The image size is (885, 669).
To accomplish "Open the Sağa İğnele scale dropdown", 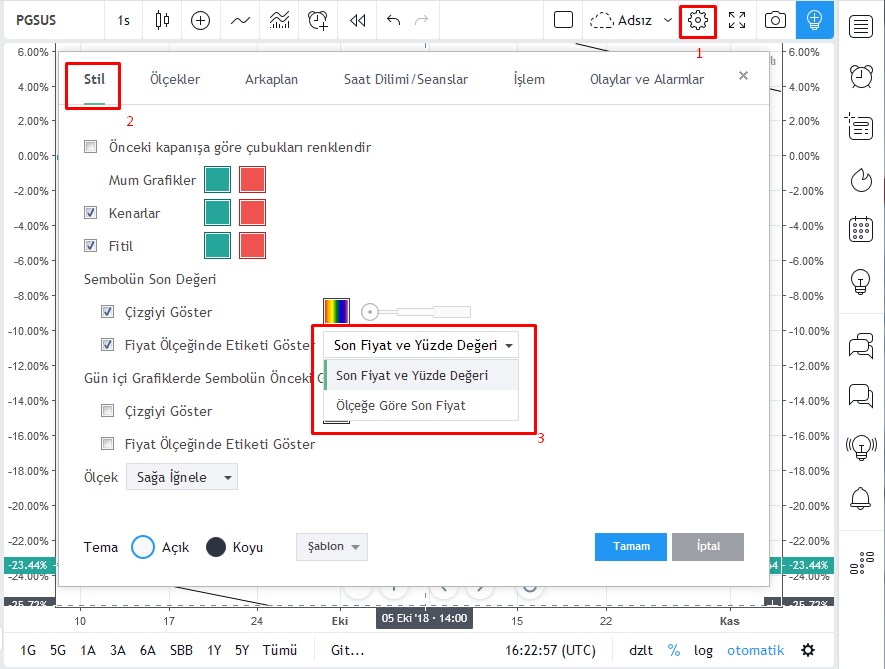I will pos(182,477).
